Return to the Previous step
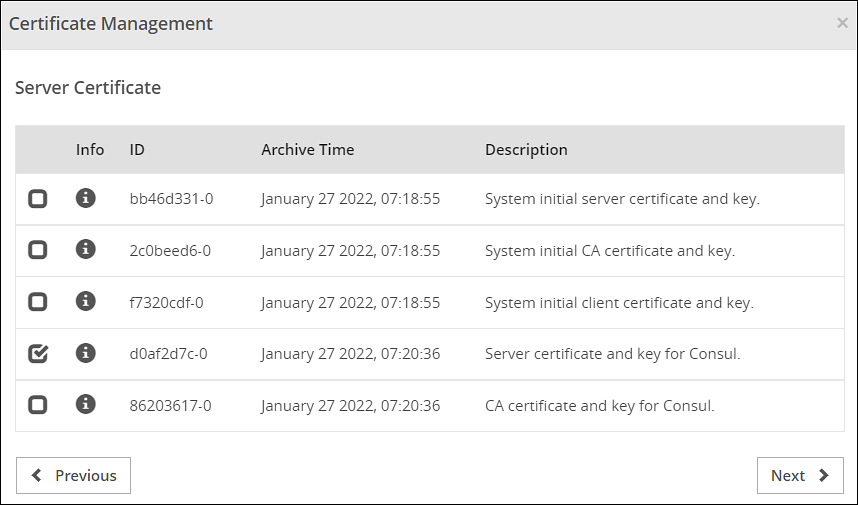The image size is (858, 505). coord(73,476)
